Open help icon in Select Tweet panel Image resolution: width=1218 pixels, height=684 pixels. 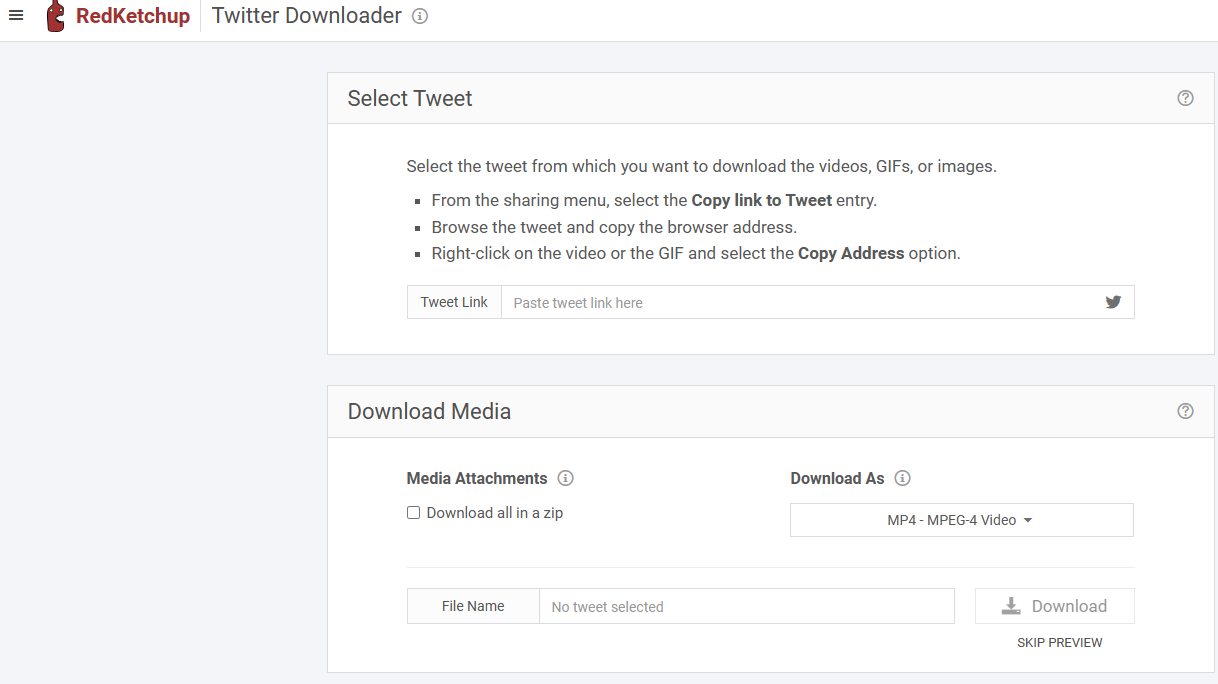point(1185,98)
